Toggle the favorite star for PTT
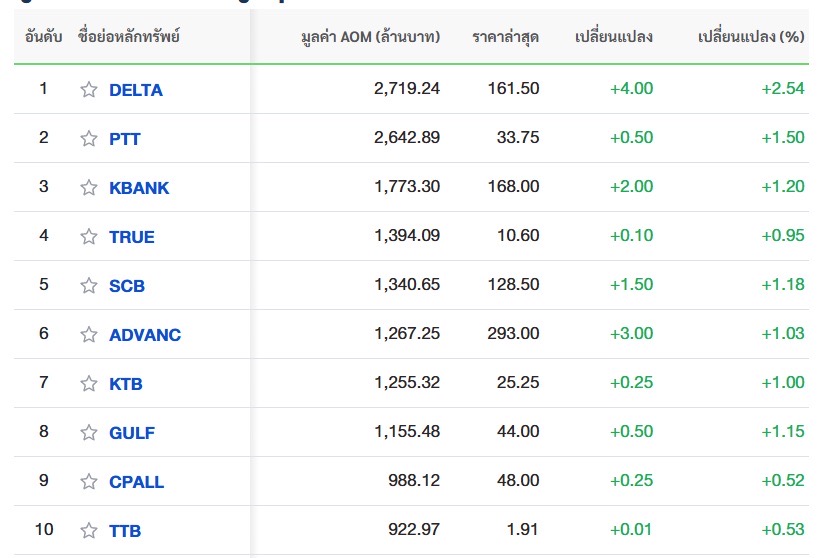This screenshot has height=558, width=827. coord(89,138)
